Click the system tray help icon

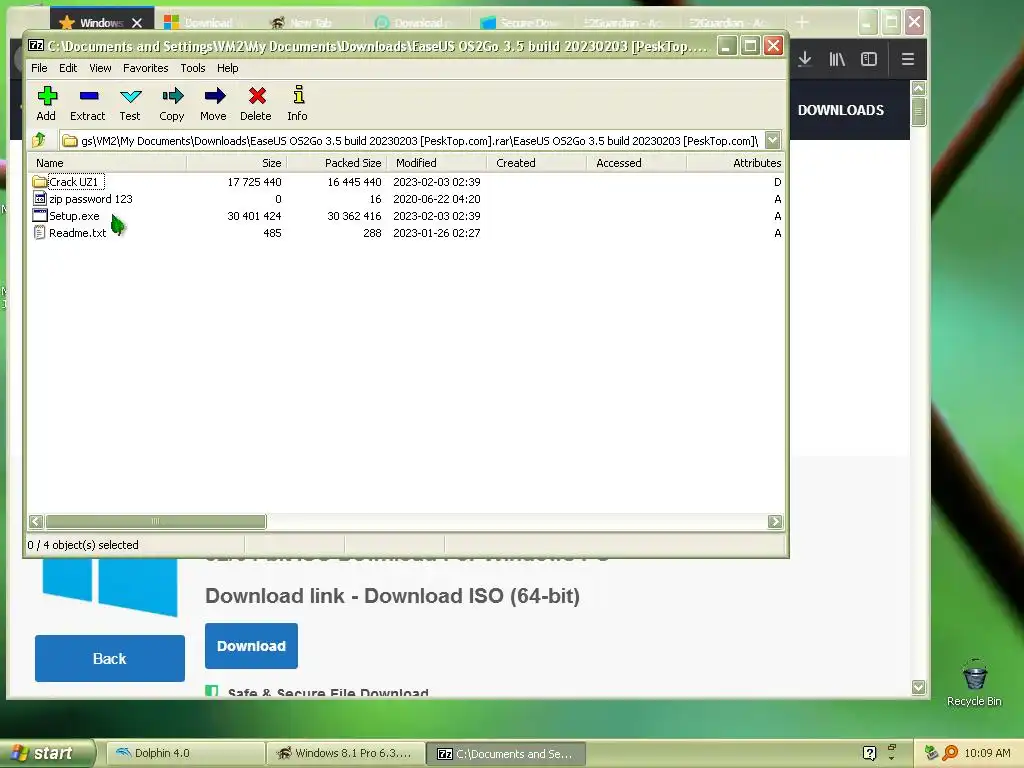[869, 753]
